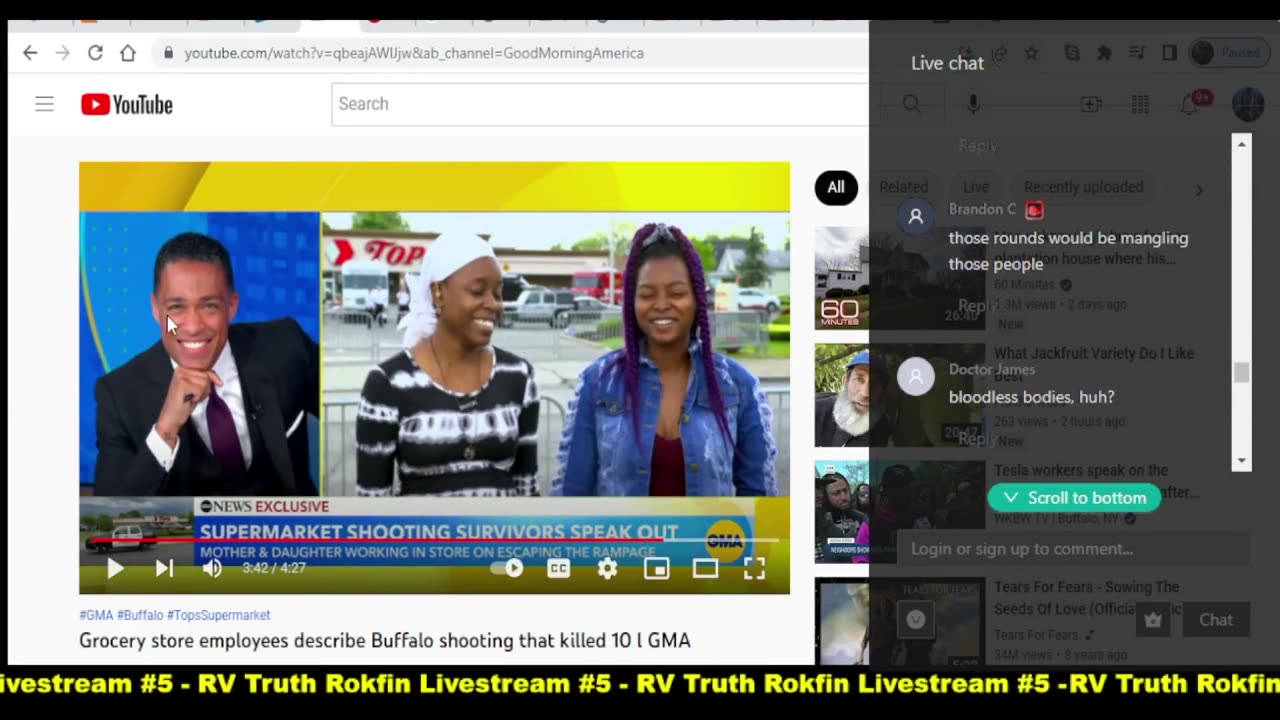This screenshot has width=1280, height=720.
Task: Open the media controls playlist icon
Action: [1137, 53]
